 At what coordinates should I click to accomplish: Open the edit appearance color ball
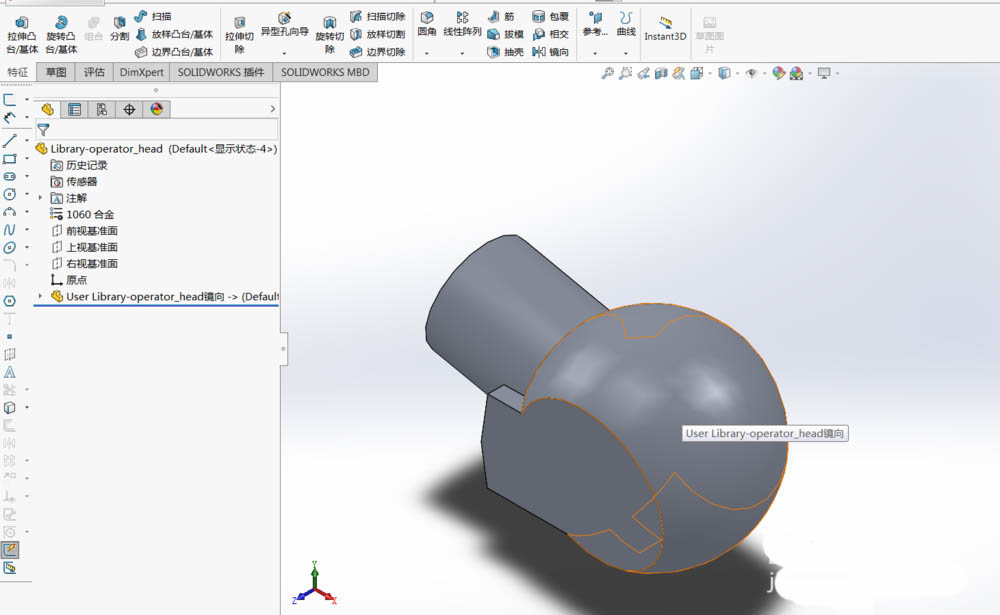click(x=779, y=73)
